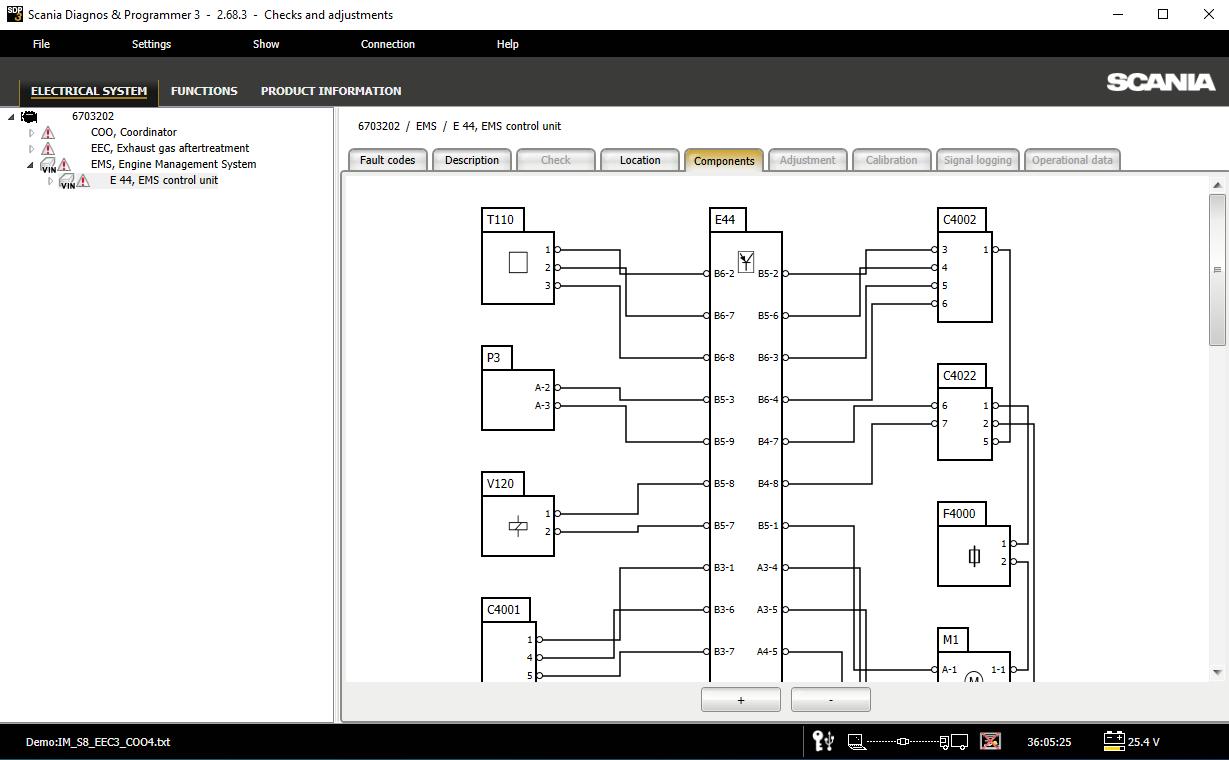Screen dimensions: 1229x760
Task: Switch to the PRODUCT INFORMATION section
Action: tap(331, 91)
